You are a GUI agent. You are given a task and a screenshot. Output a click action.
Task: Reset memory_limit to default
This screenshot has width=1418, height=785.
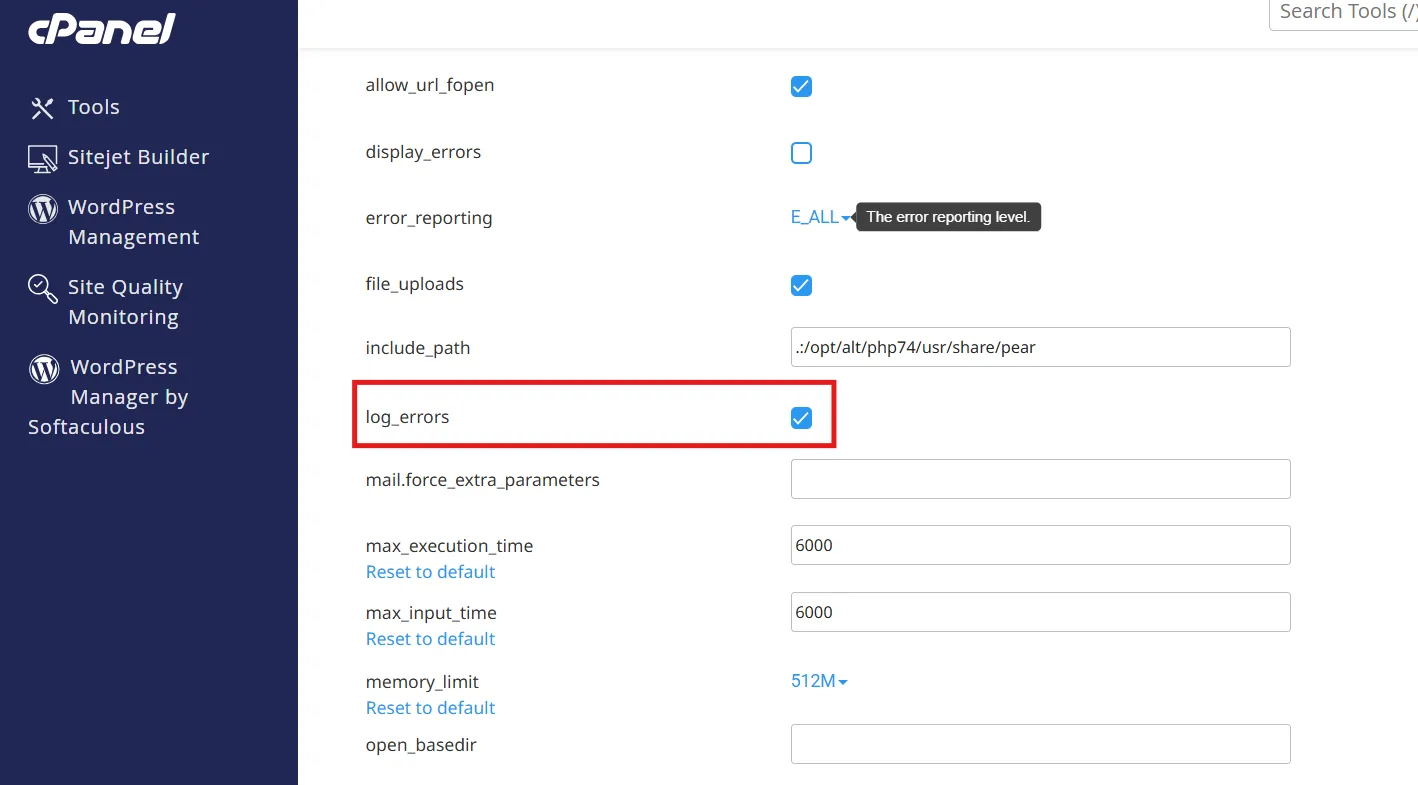tap(430, 708)
